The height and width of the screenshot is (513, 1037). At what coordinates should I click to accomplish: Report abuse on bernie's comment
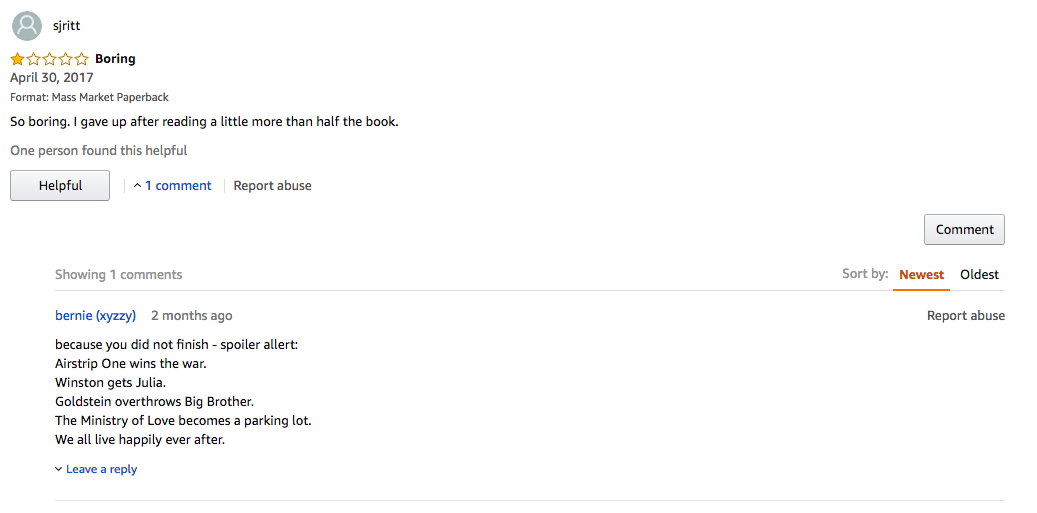tap(966, 316)
